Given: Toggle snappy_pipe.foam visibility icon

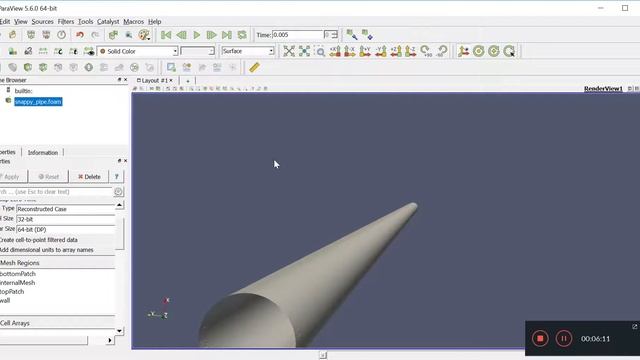Looking at the screenshot, I should (8, 101).
